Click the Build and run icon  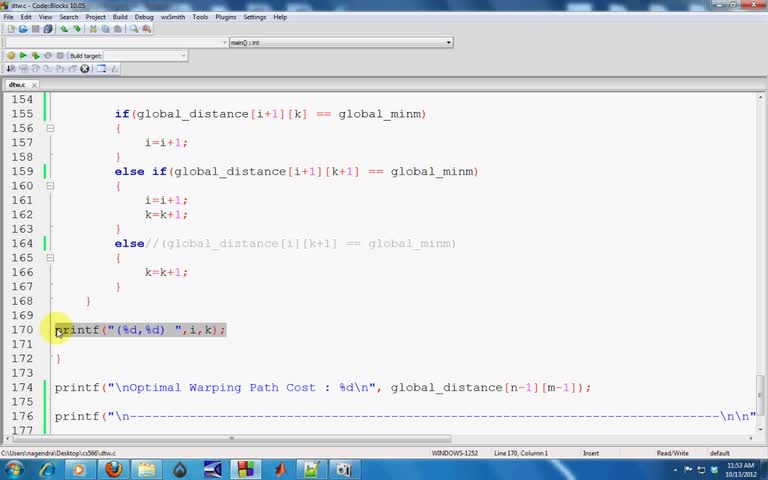pyautogui.click(x=35, y=56)
